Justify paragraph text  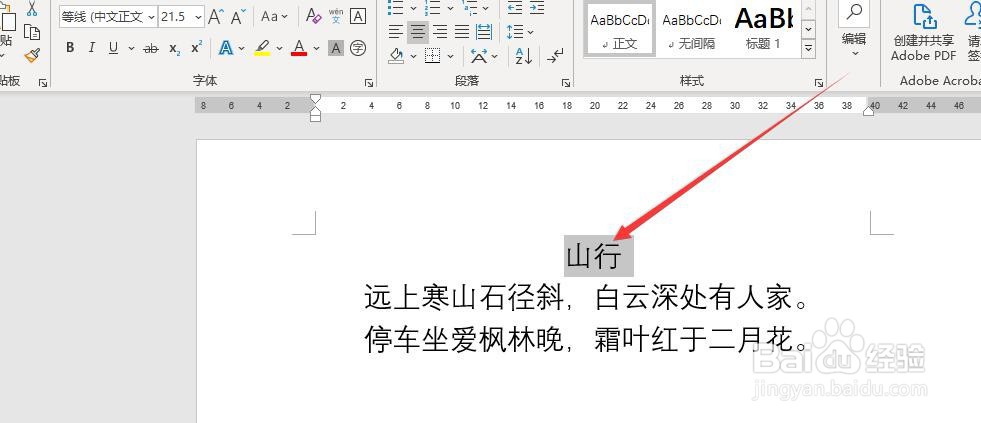[462, 31]
